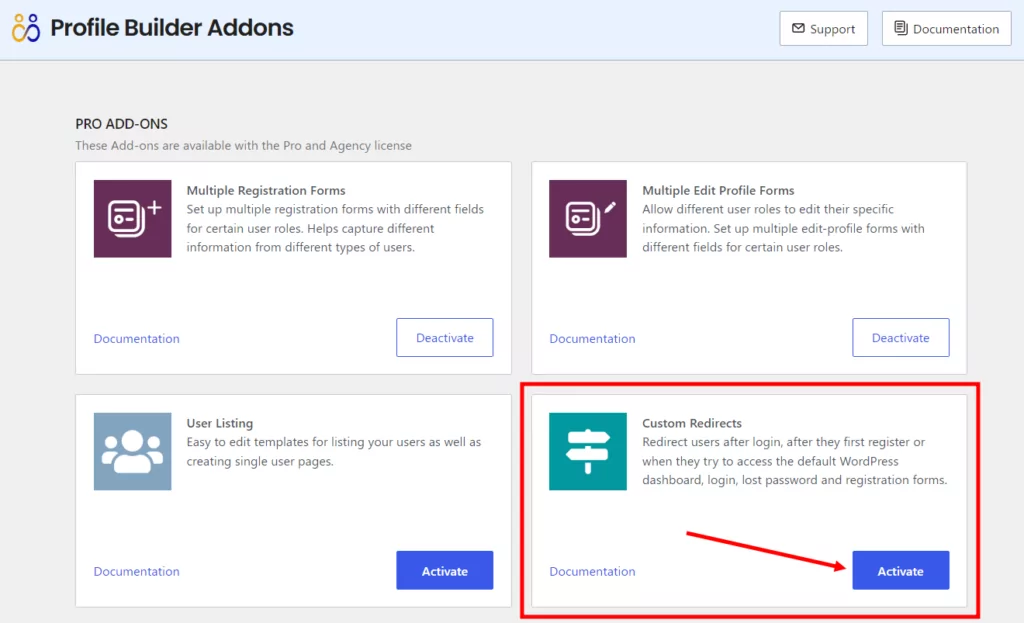The image size is (1024, 623).
Task: Open Documentation from the header button
Action: point(946,29)
